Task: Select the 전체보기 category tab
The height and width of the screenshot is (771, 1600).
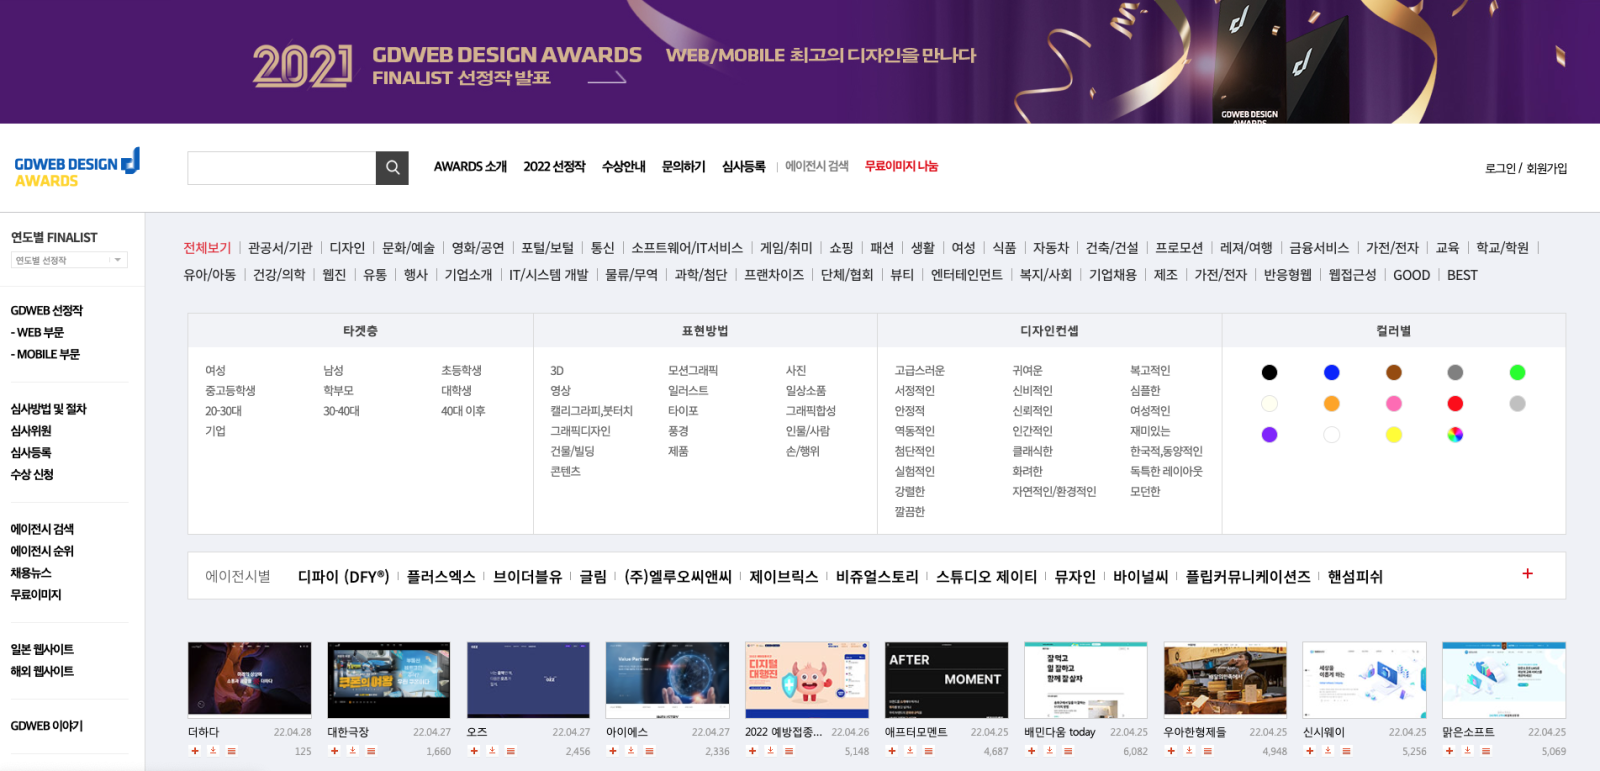Action: 207,248
